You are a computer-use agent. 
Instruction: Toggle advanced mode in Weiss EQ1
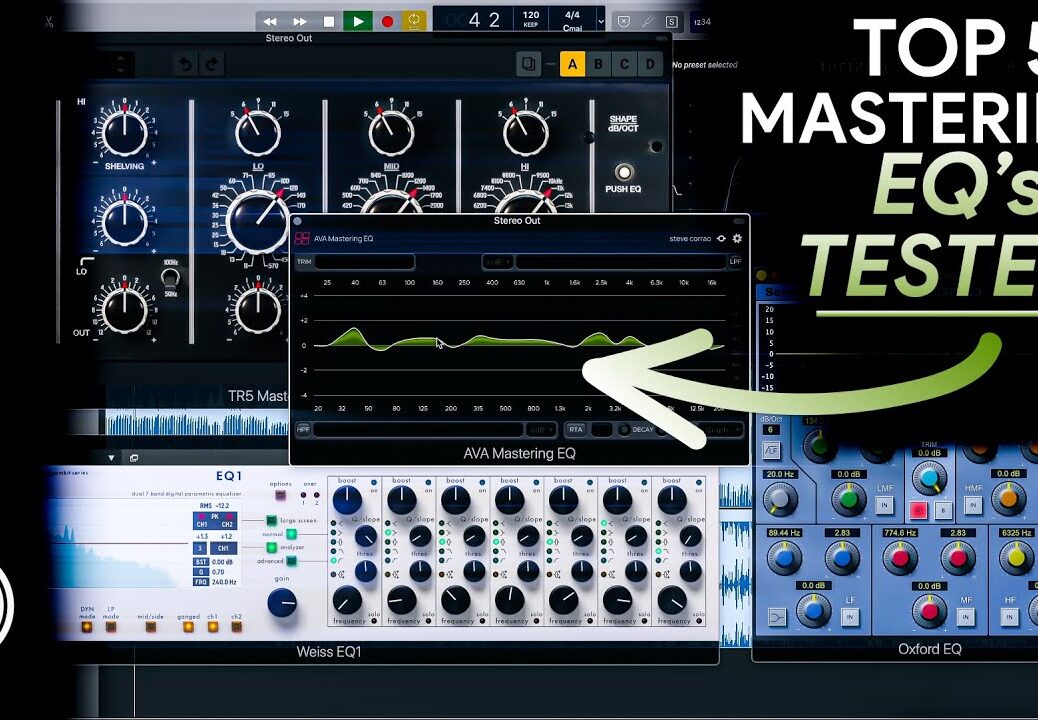(291, 561)
